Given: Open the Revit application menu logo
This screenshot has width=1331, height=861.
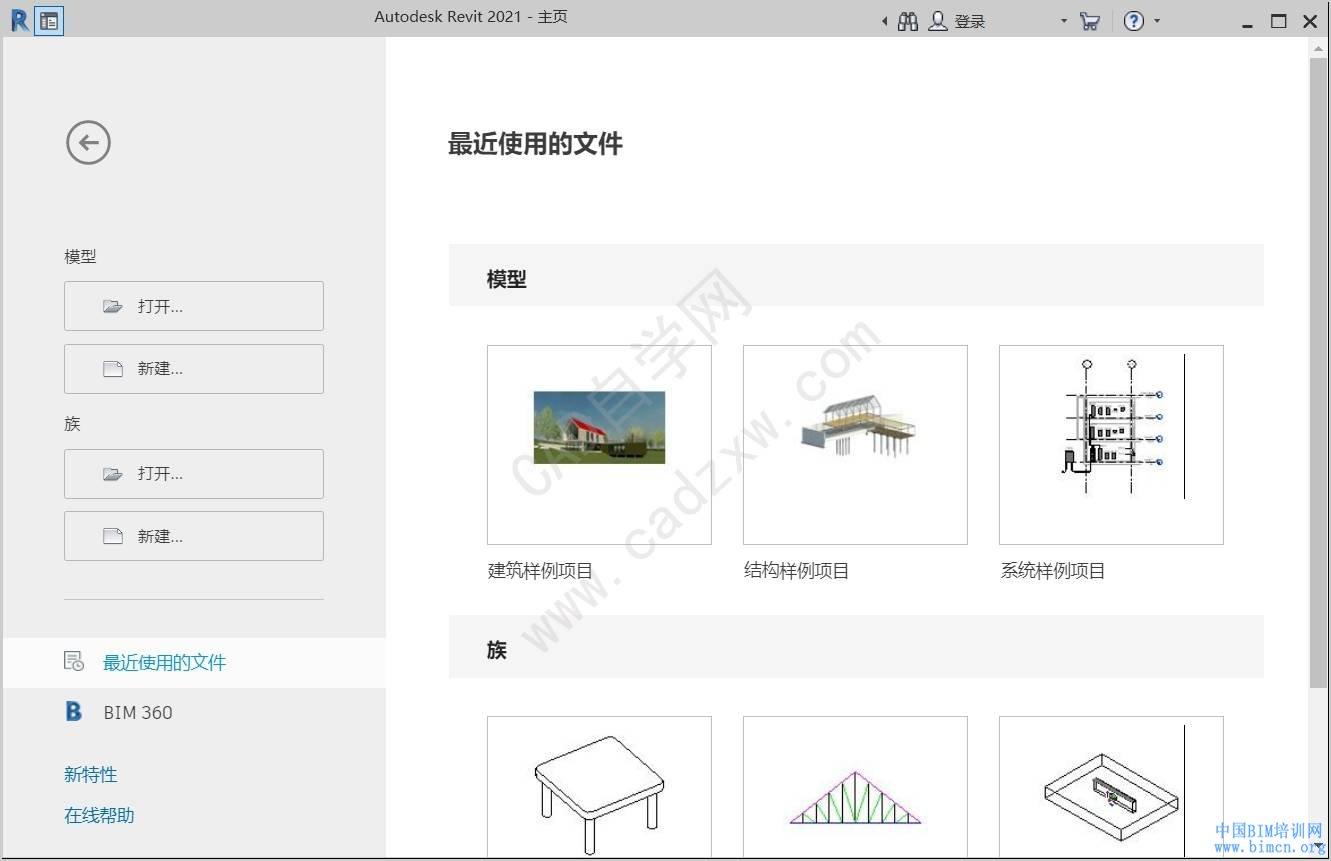Looking at the screenshot, I should click(19, 20).
